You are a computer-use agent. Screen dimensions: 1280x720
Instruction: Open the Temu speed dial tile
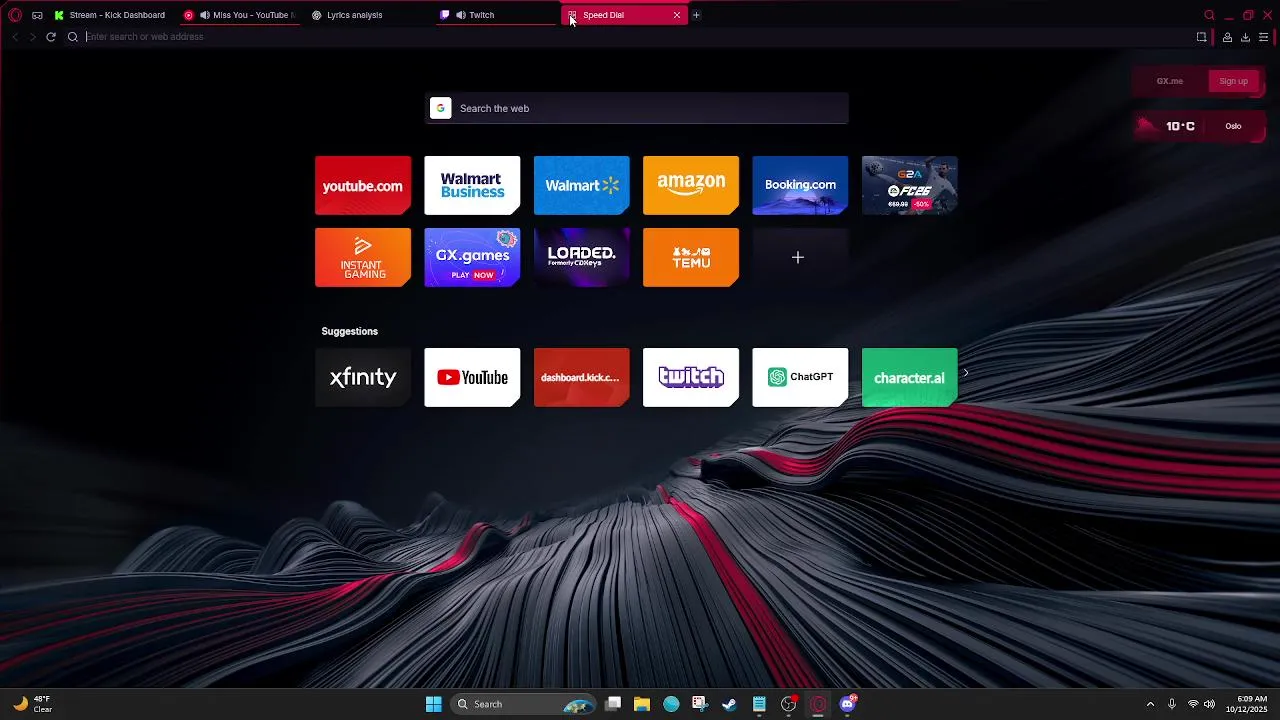point(691,257)
